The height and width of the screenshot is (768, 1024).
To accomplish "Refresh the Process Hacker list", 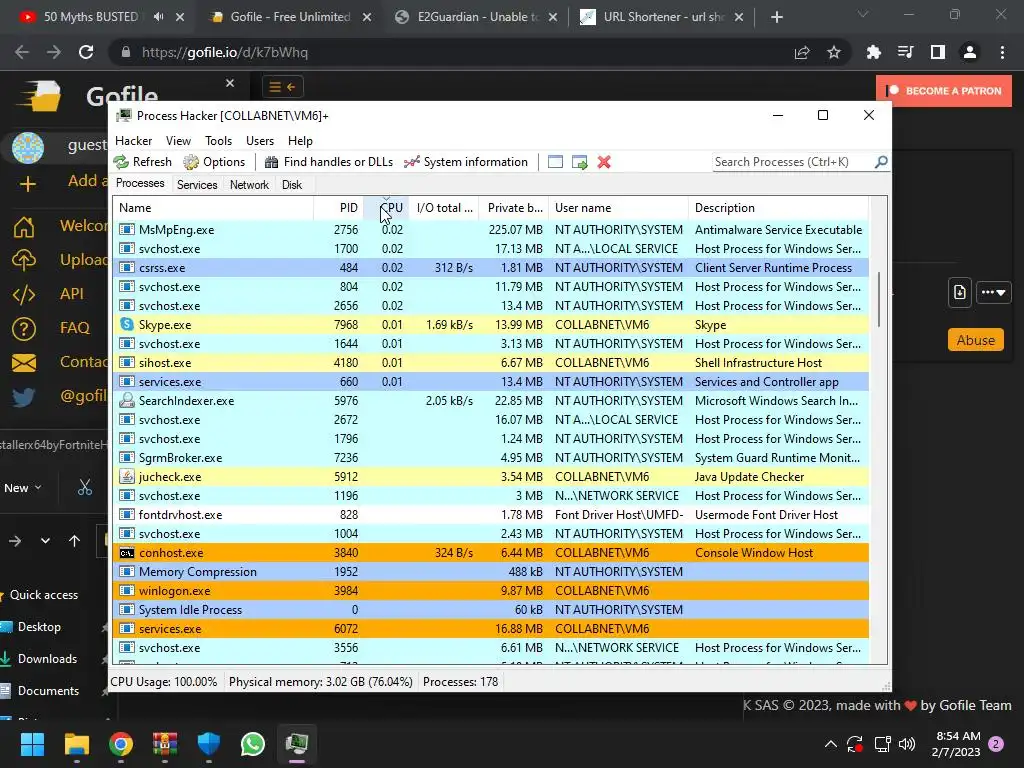I will [142, 162].
